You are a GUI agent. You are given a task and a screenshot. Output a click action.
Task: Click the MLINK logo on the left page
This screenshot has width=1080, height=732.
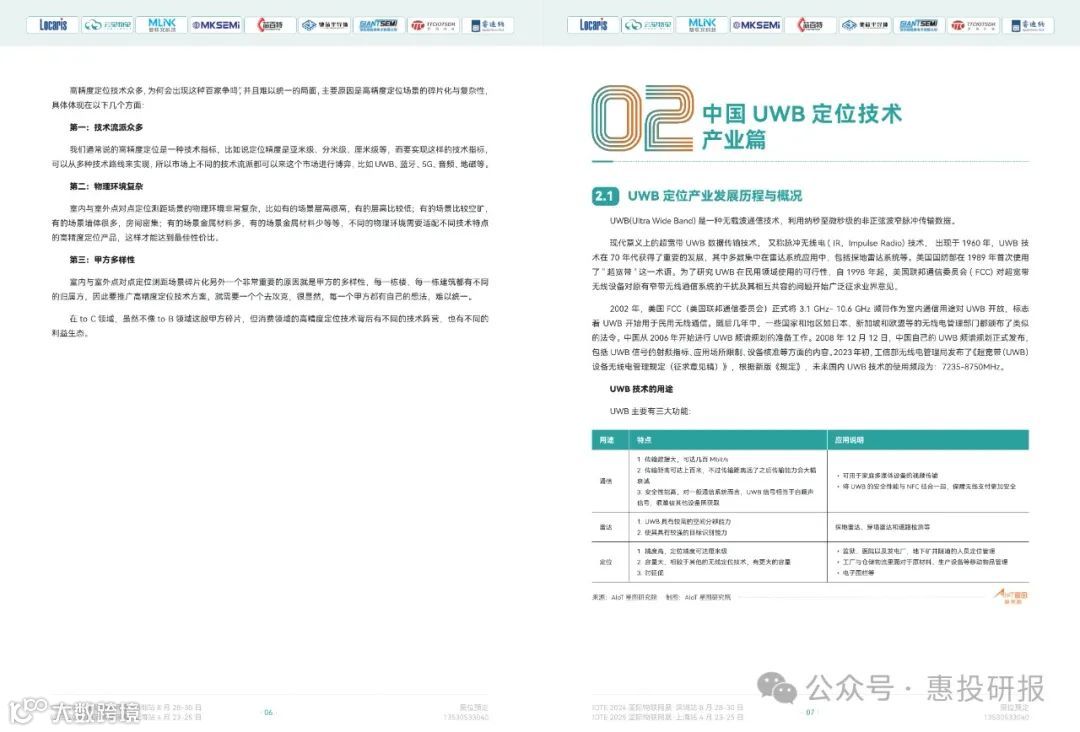(162, 25)
